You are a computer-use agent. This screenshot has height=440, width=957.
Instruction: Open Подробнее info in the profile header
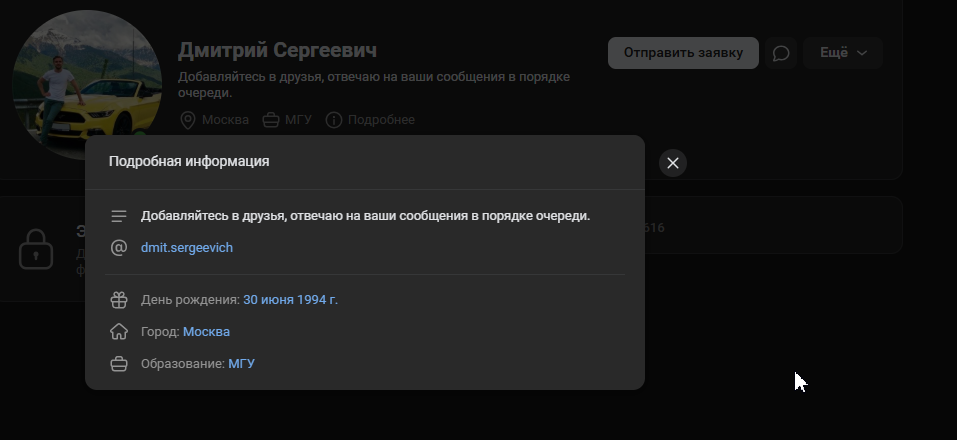370,120
